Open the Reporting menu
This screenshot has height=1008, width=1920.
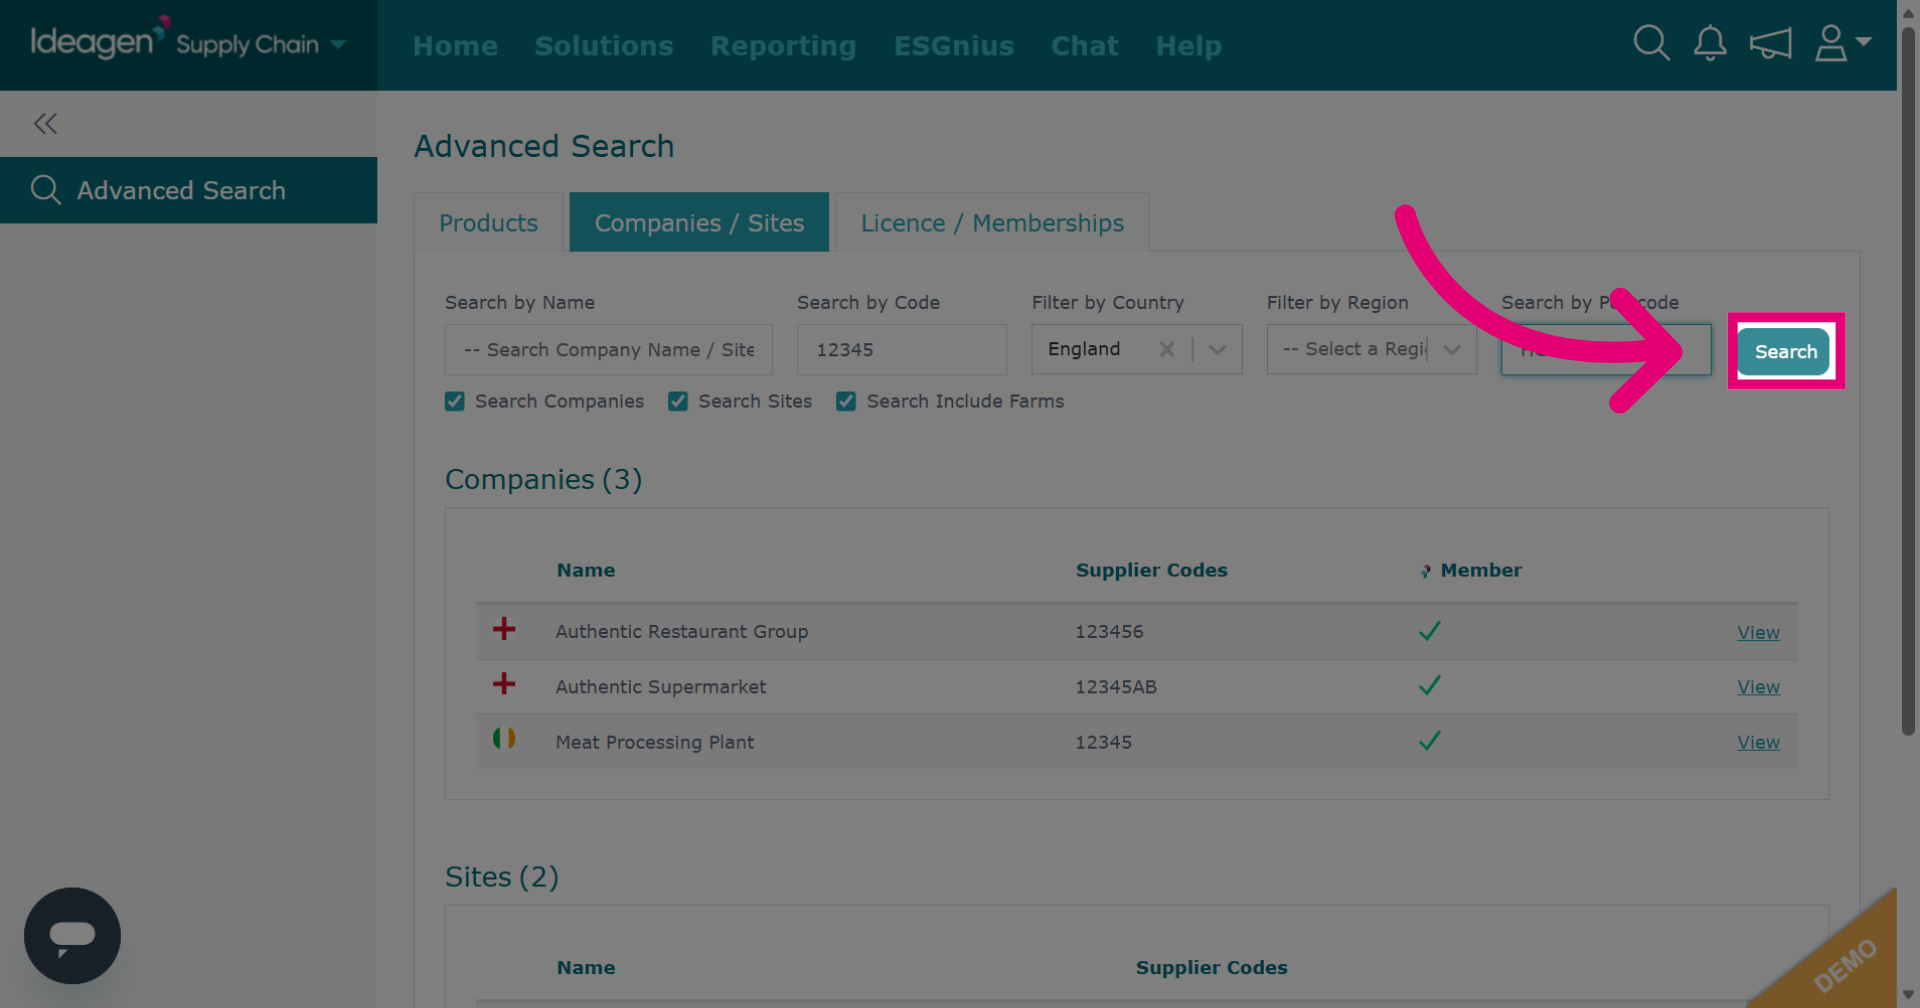[x=783, y=46]
